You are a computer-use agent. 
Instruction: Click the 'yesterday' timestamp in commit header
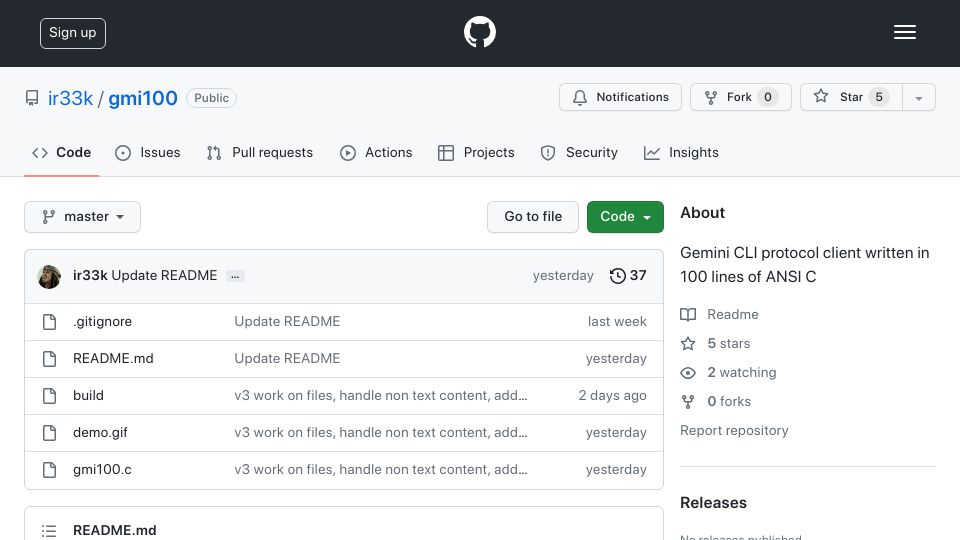(563, 276)
